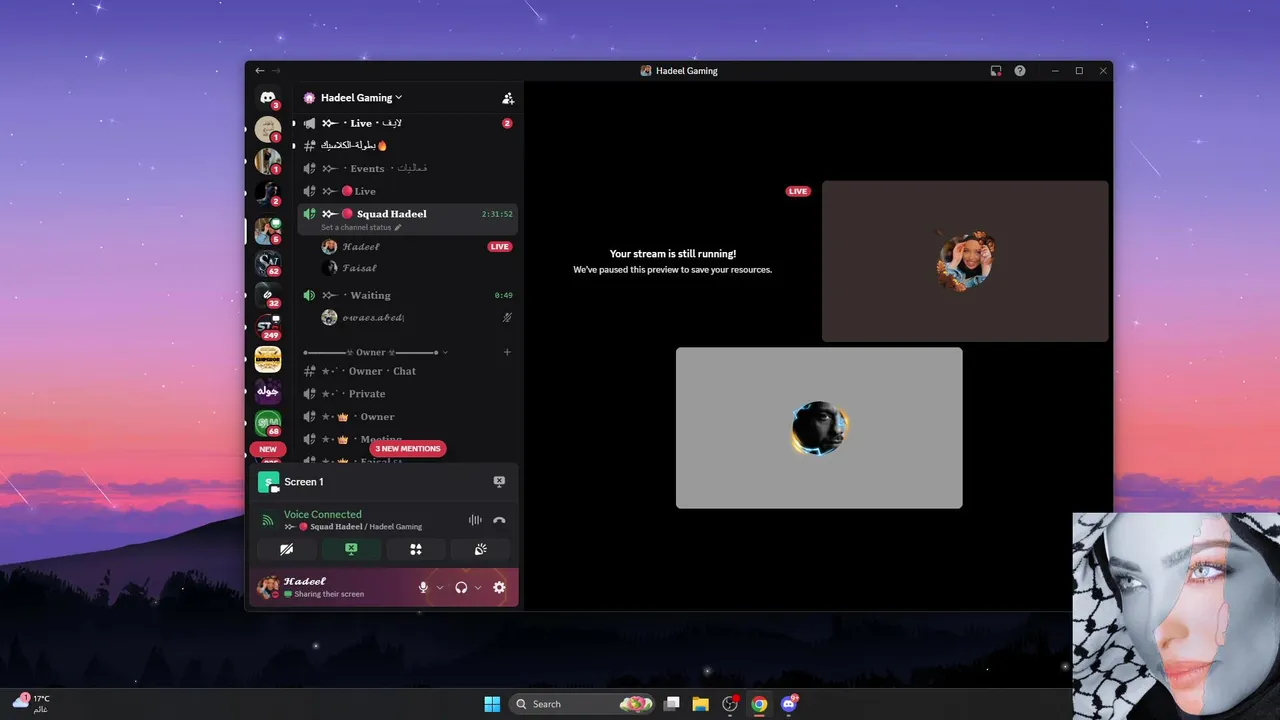This screenshot has width=1280, height=720.
Task: Join the crown Owner voice channel
Action: pos(408,417)
